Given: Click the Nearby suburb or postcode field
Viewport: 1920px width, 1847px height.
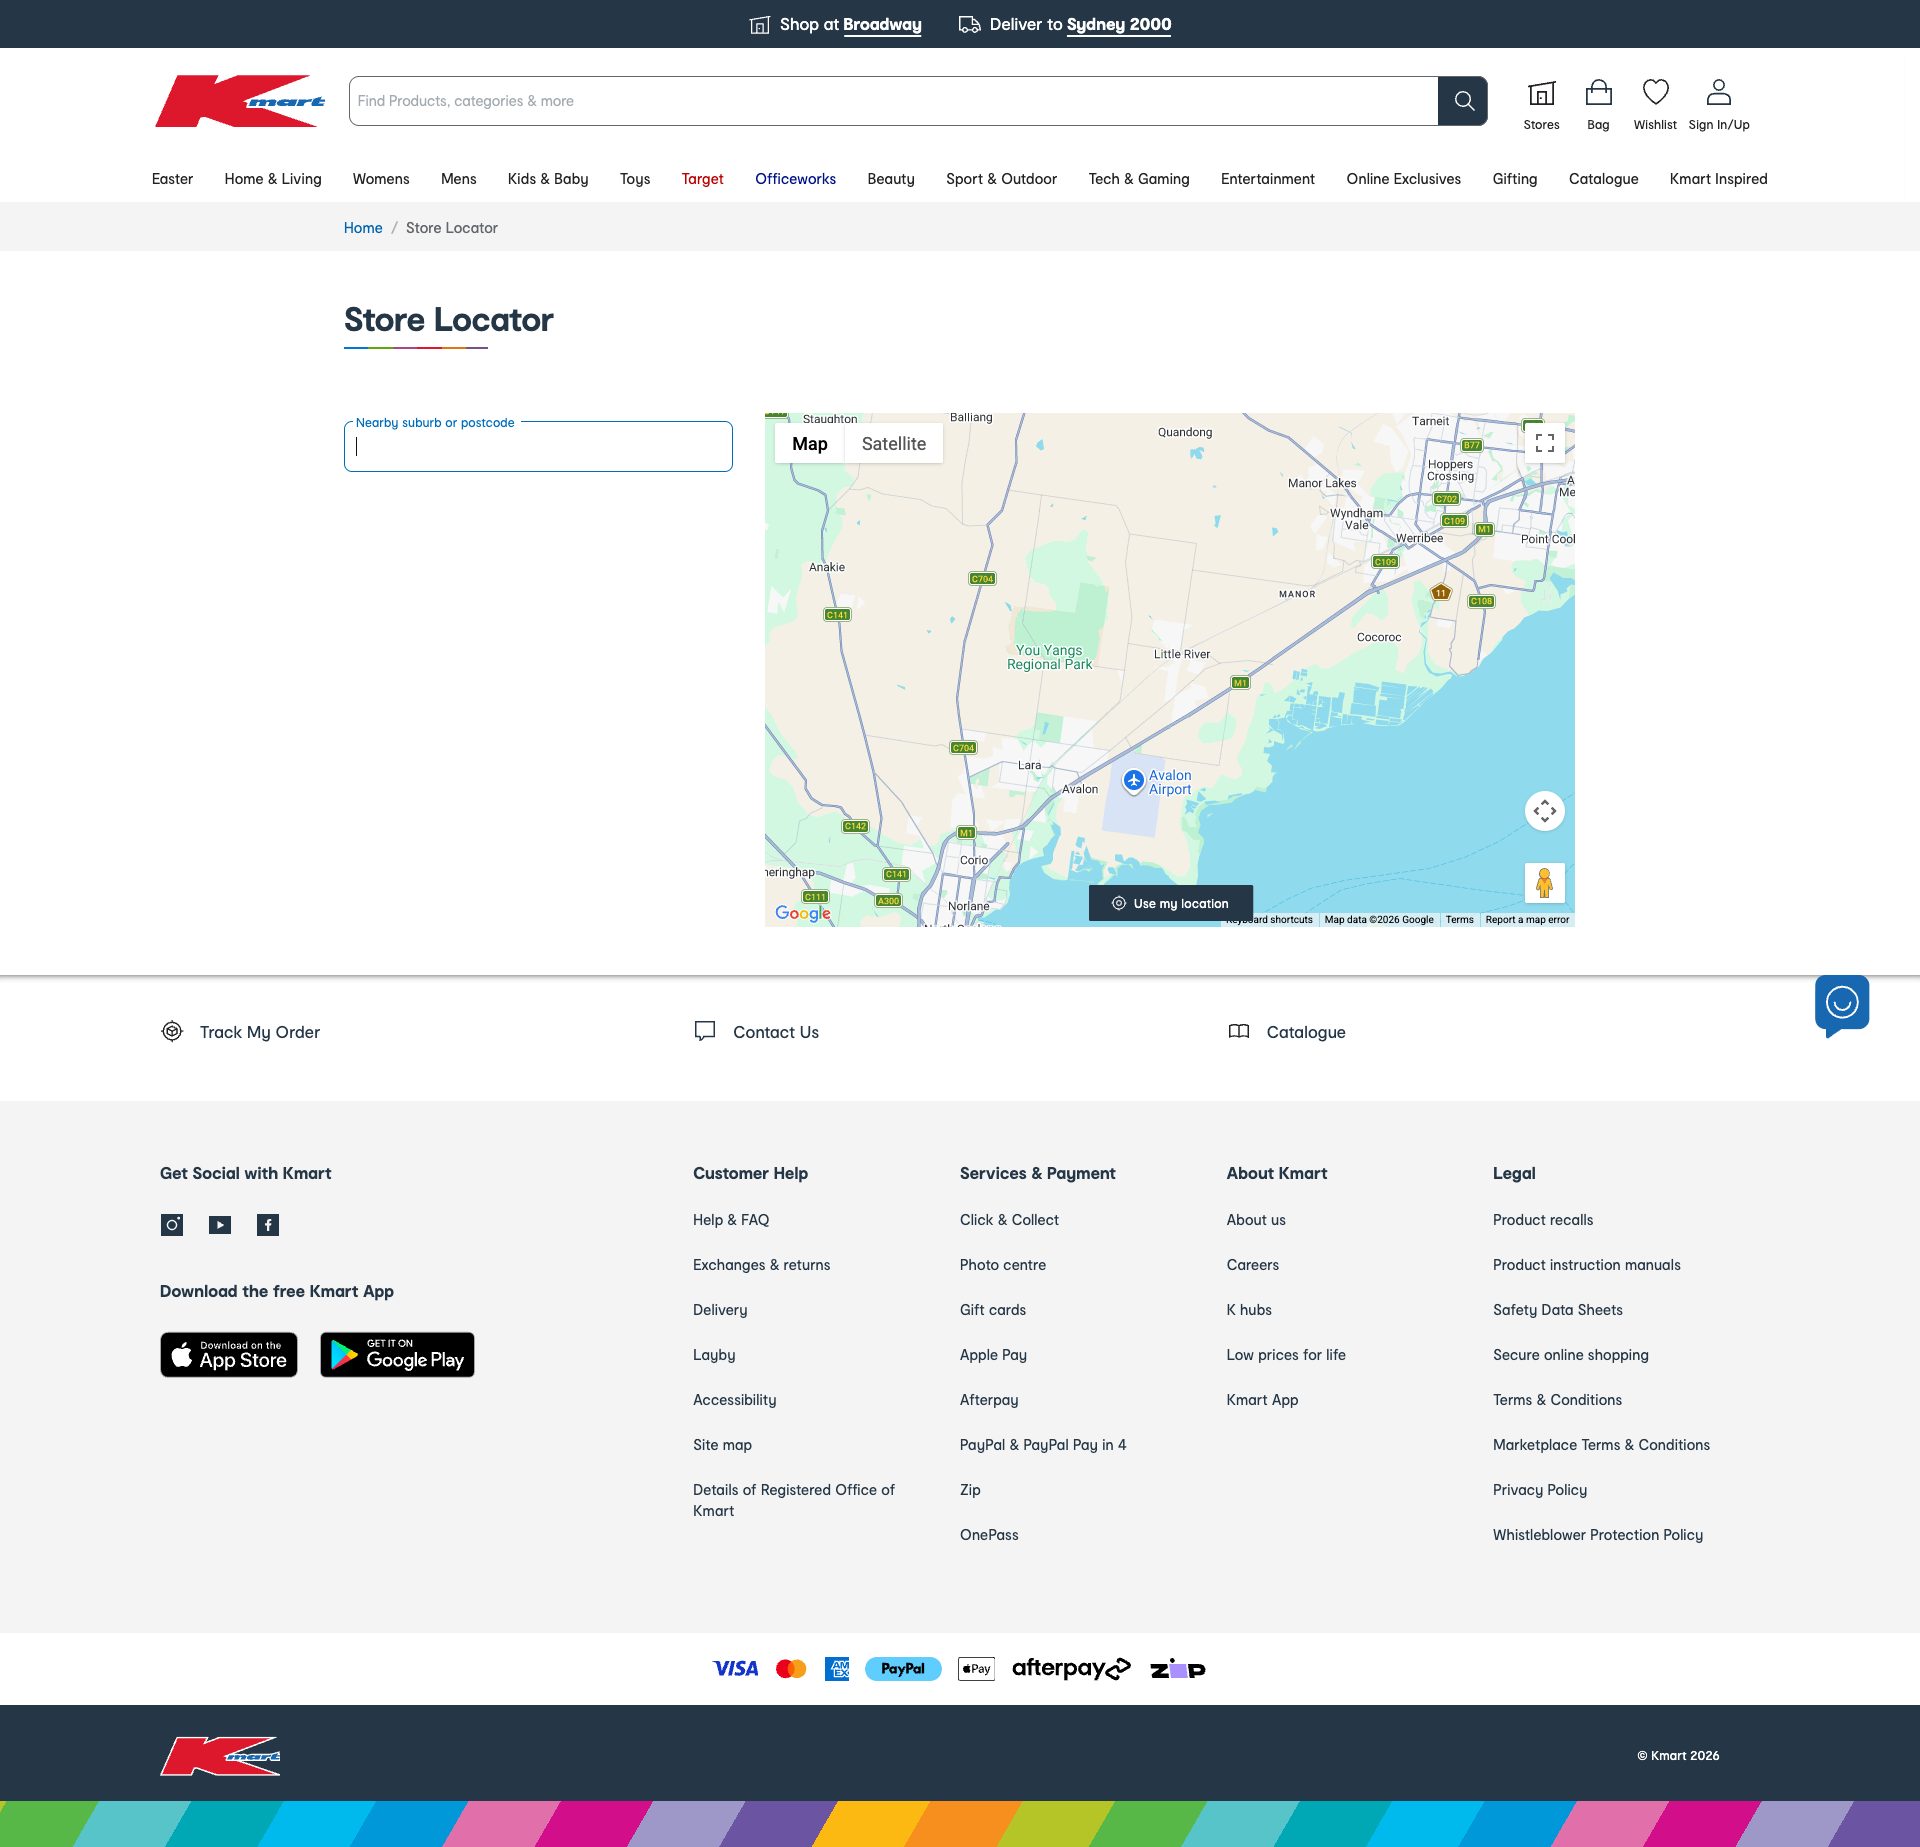Looking at the screenshot, I should coord(538,446).
